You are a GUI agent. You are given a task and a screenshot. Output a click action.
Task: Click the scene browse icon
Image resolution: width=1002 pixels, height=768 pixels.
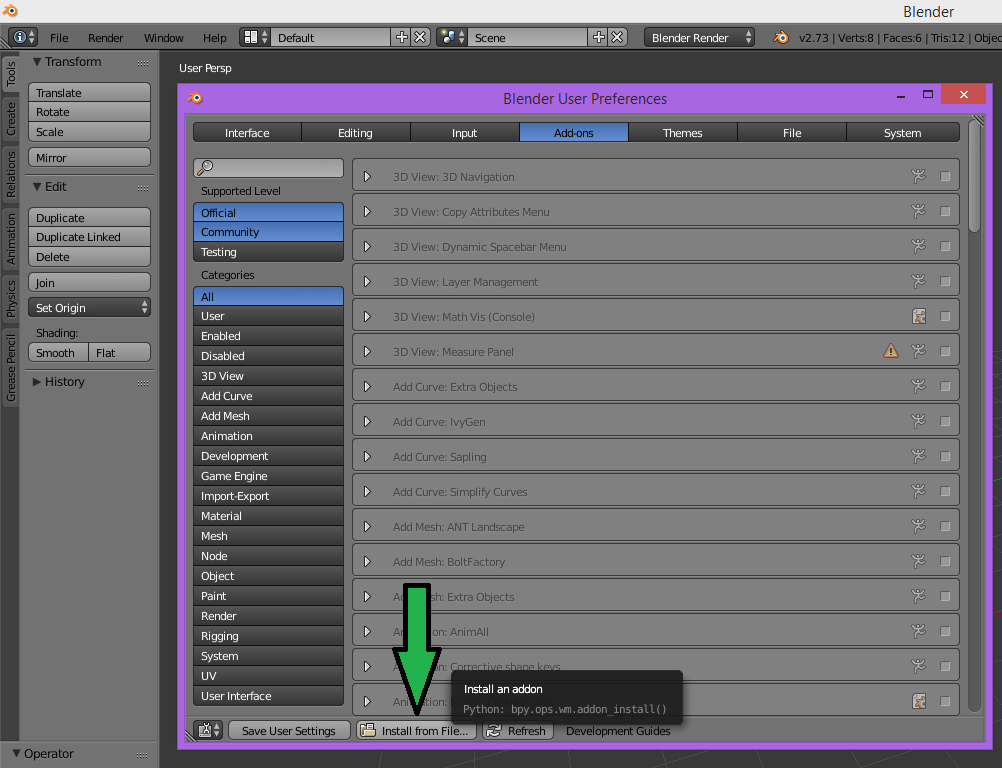(x=452, y=38)
